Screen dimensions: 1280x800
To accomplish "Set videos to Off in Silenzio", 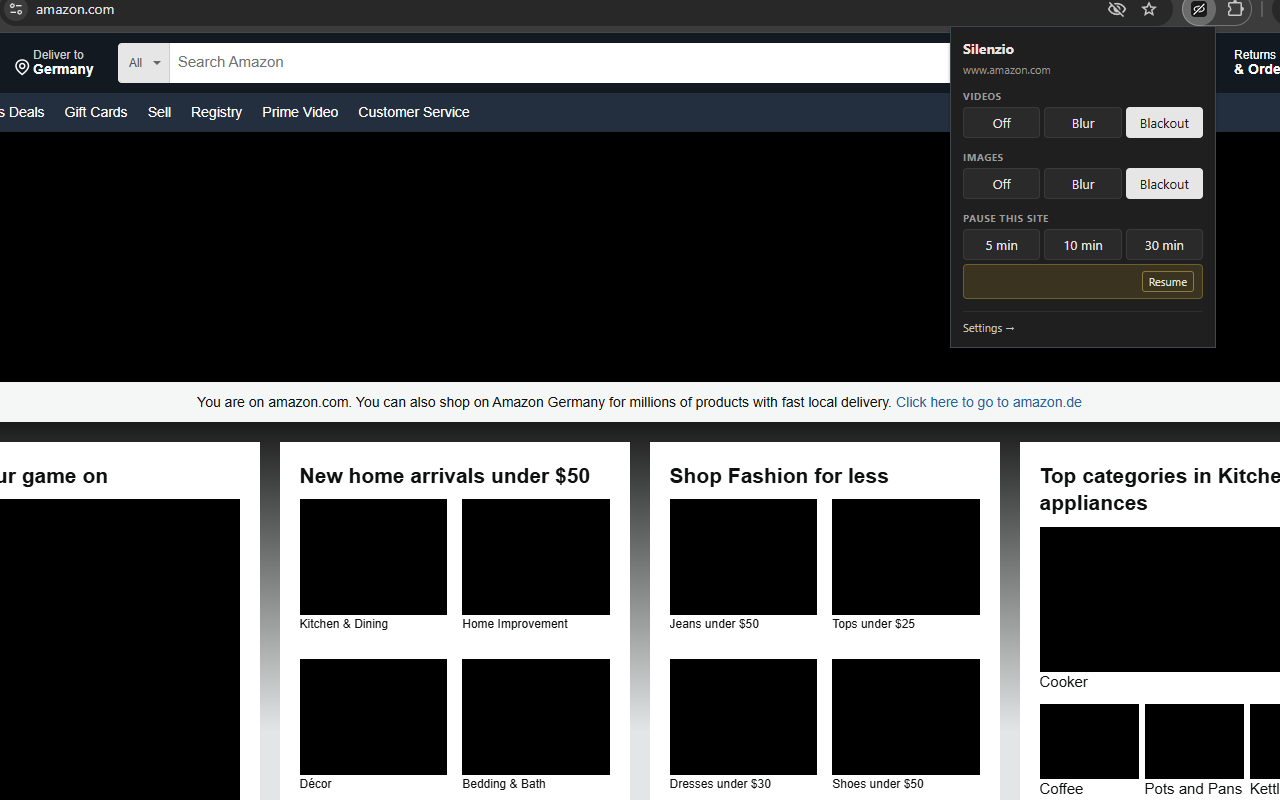I will tap(1001, 123).
